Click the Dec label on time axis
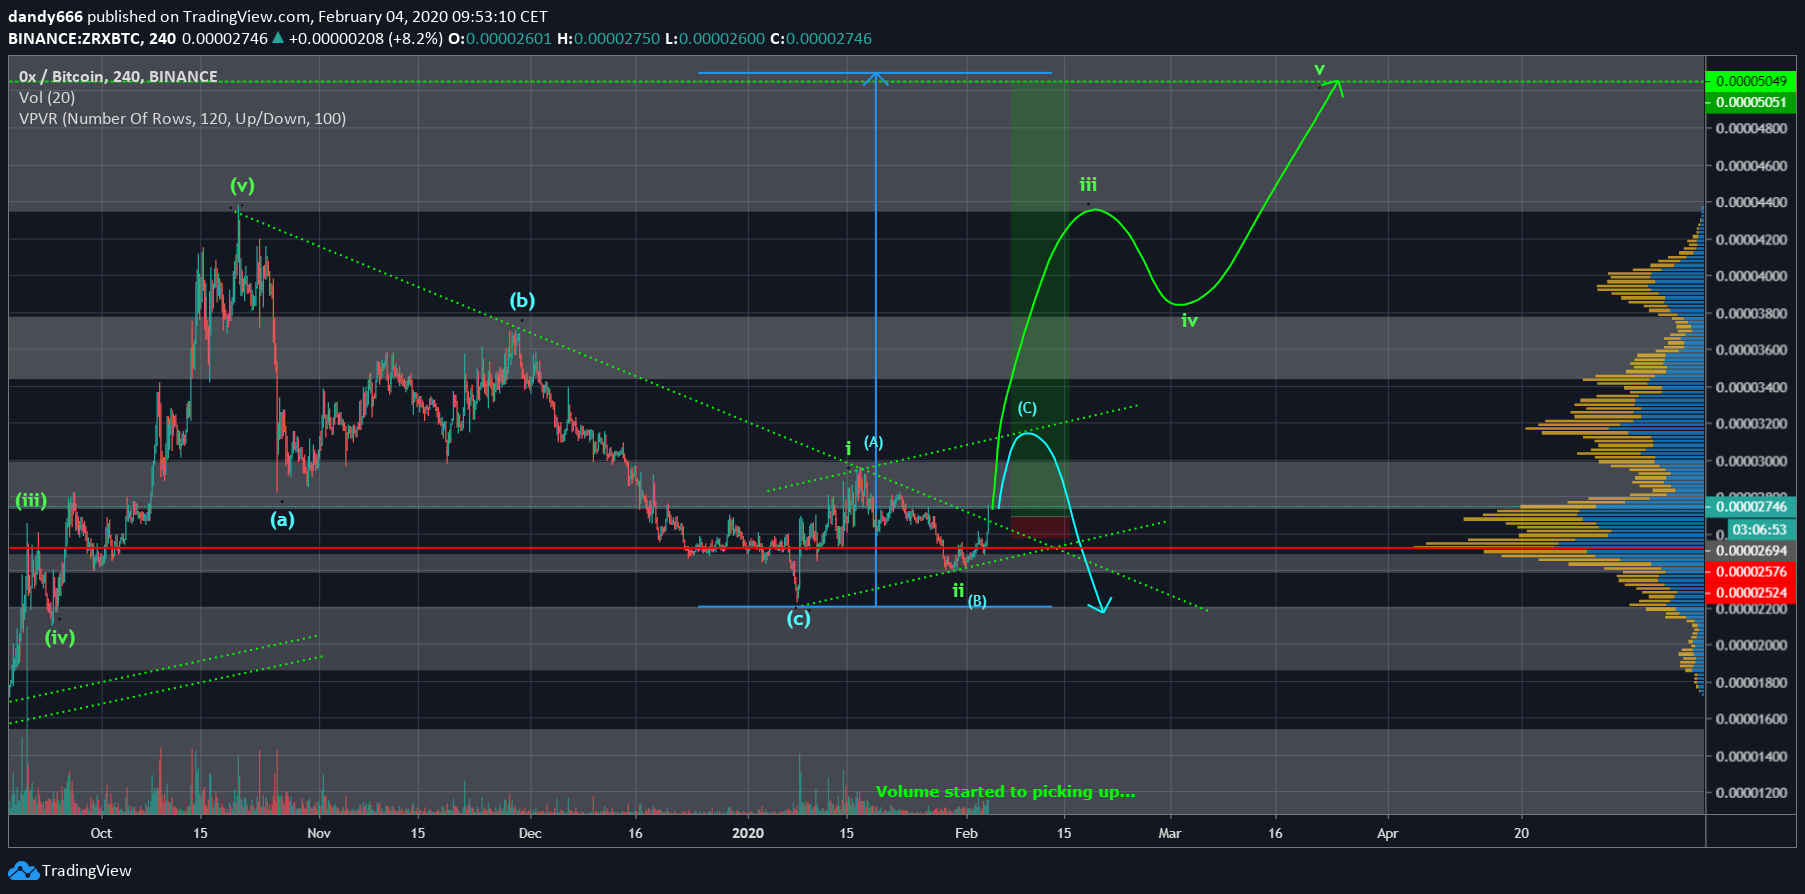Screen dimensions: 1805x894 click(530, 833)
